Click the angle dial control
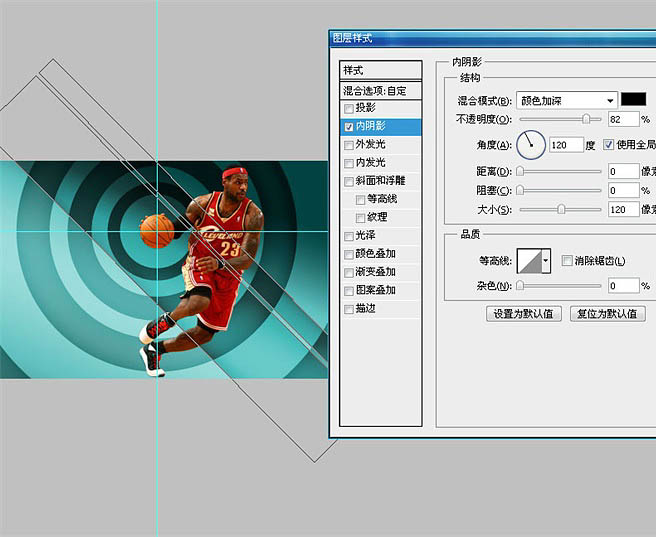Viewport: 656px width, 537px height. tap(531, 145)
